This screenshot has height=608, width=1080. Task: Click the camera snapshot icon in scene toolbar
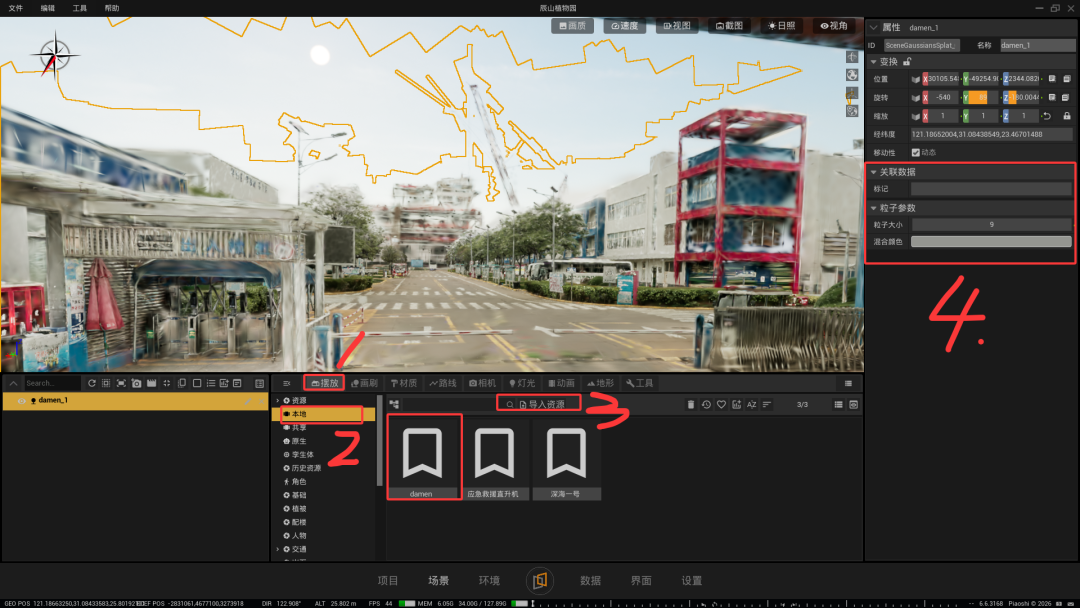pos(136,384)
